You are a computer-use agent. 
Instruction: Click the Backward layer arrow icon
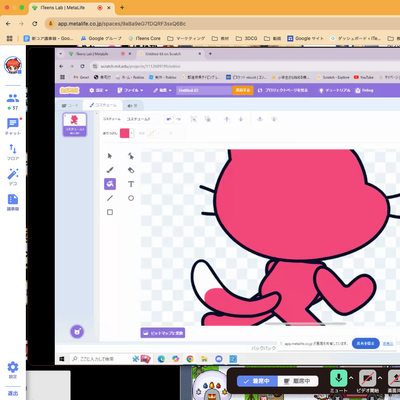tap(241, 119)
